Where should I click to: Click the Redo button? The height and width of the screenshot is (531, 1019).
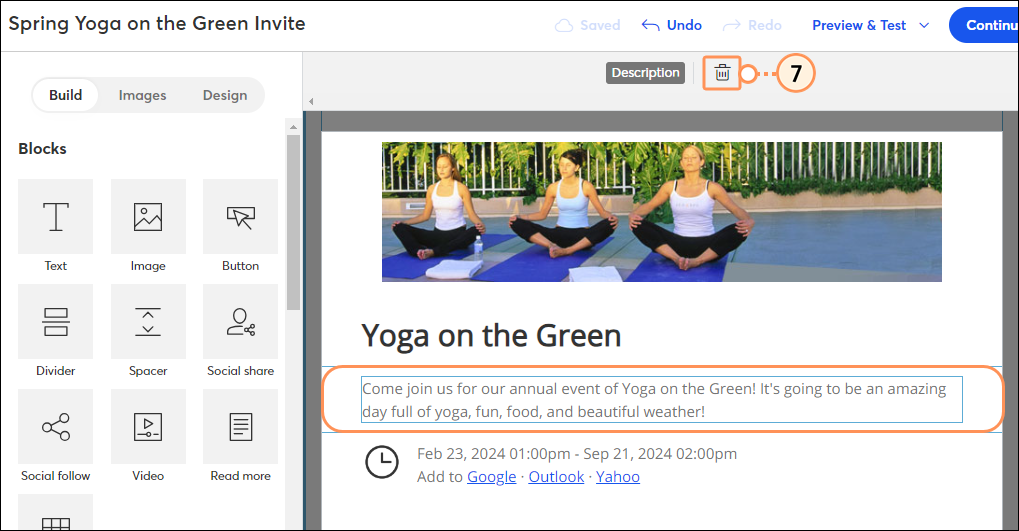pos(752,25)
